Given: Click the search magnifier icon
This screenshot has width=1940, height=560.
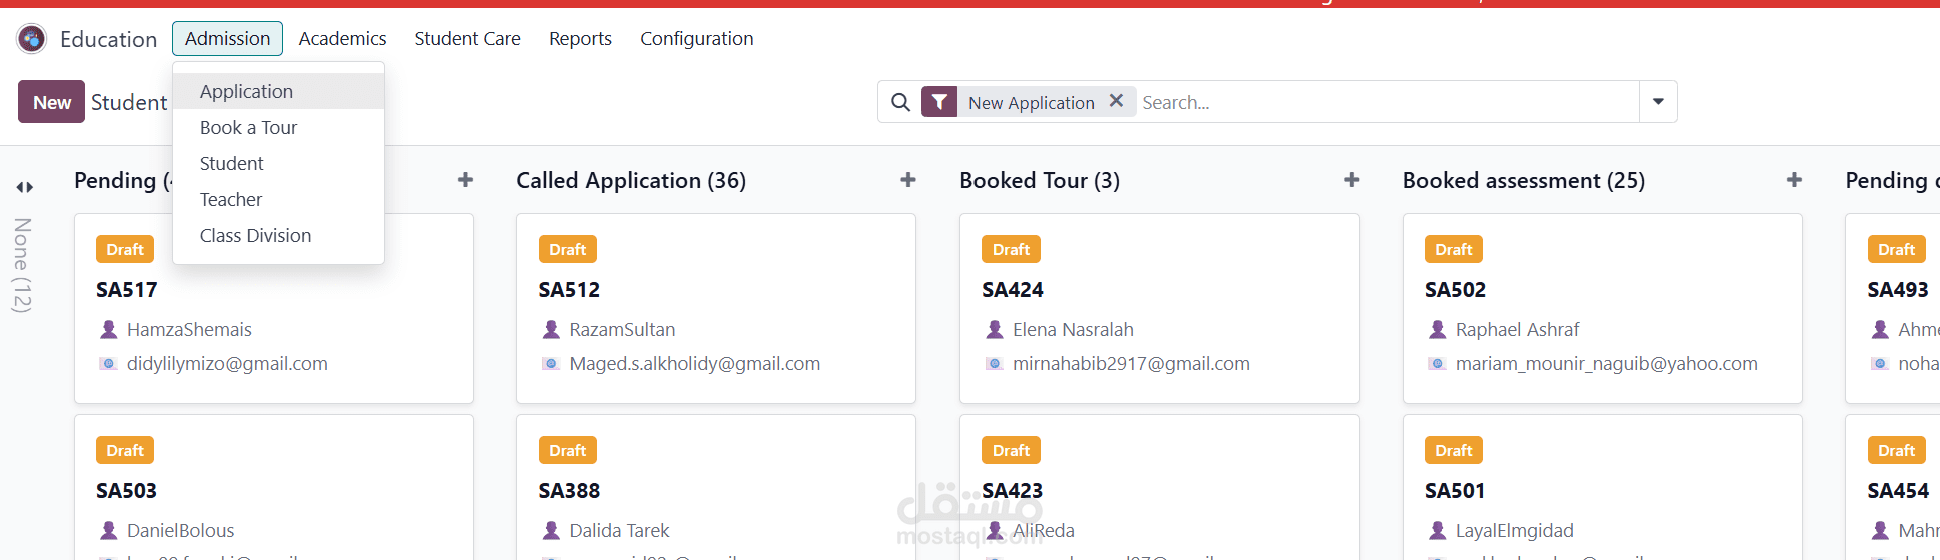Looking at the screenshot, I should (x=900, y=102).
